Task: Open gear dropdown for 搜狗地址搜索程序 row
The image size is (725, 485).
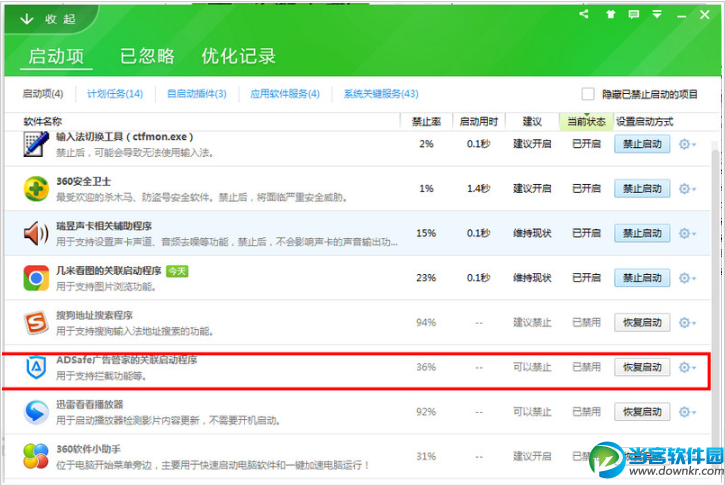Action: (687, 322)
